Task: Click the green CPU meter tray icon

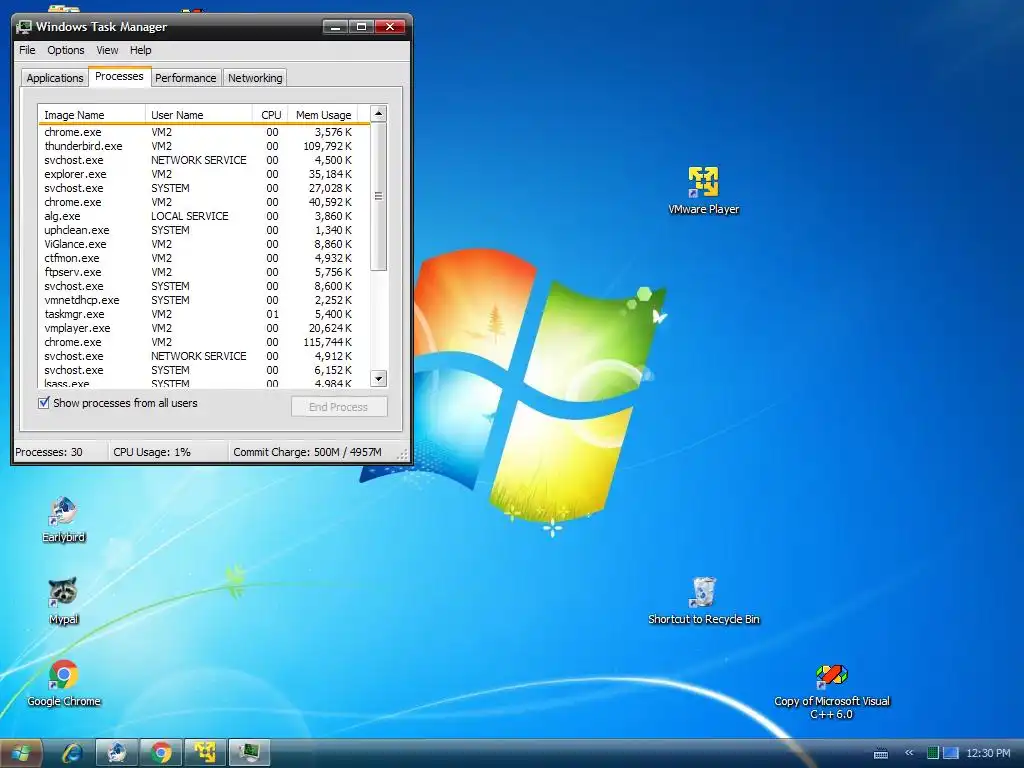Action: coord(933,753)
